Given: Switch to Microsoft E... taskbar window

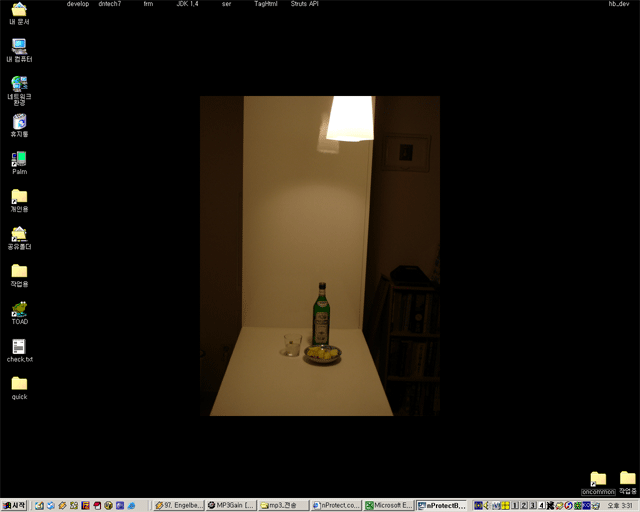Looking at the screenshot, I should pyautogui.click(x=387, y=505).
